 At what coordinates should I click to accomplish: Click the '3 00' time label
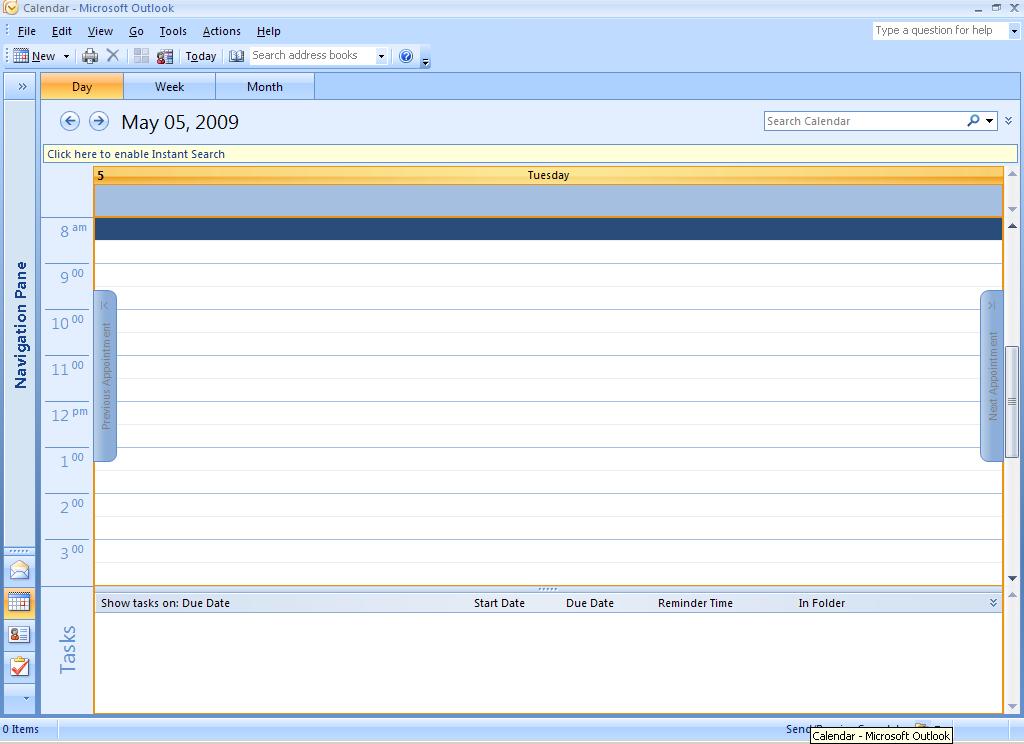pyautogui.click(x=72, y=552)
